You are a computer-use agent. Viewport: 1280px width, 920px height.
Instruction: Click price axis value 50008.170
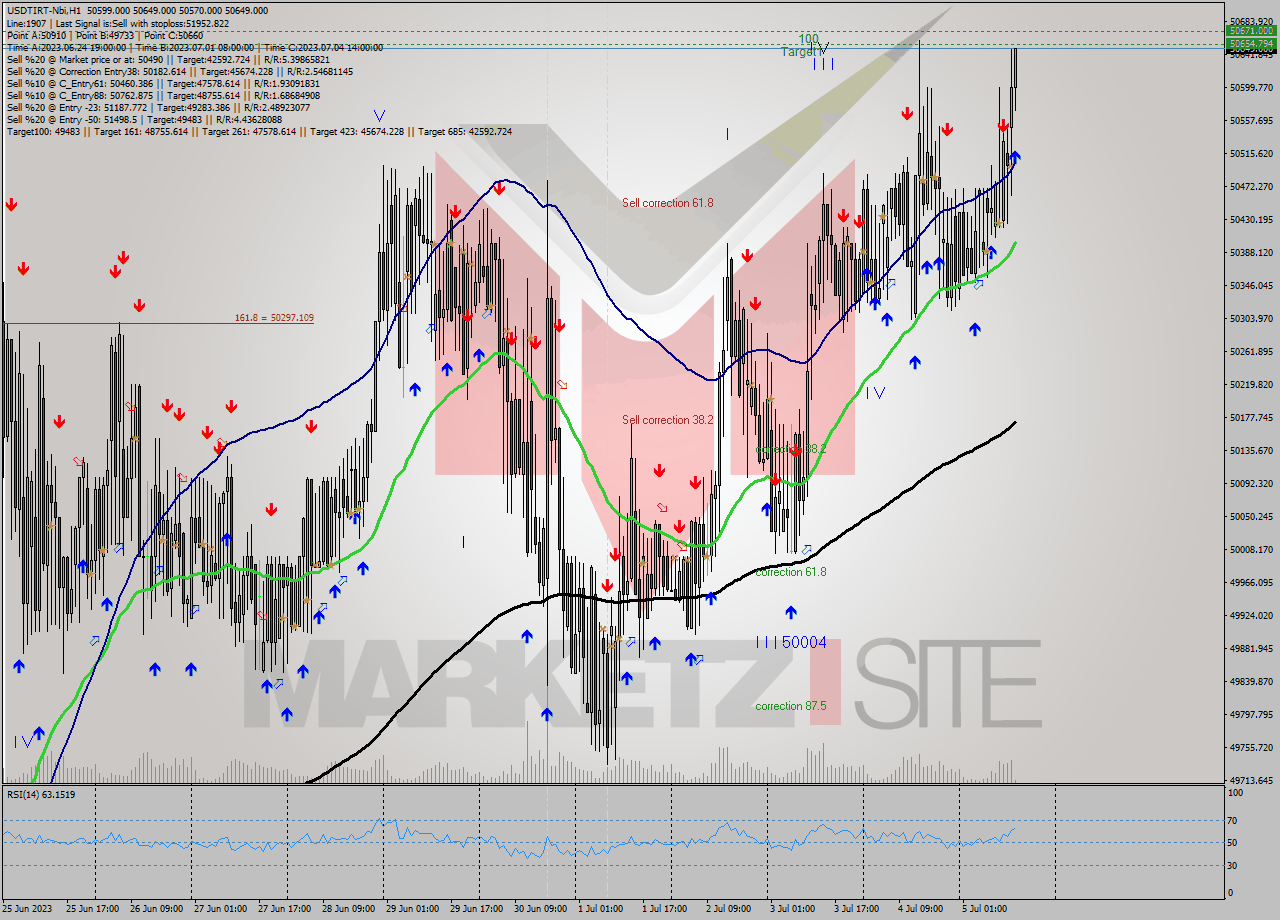[1251, 550]
